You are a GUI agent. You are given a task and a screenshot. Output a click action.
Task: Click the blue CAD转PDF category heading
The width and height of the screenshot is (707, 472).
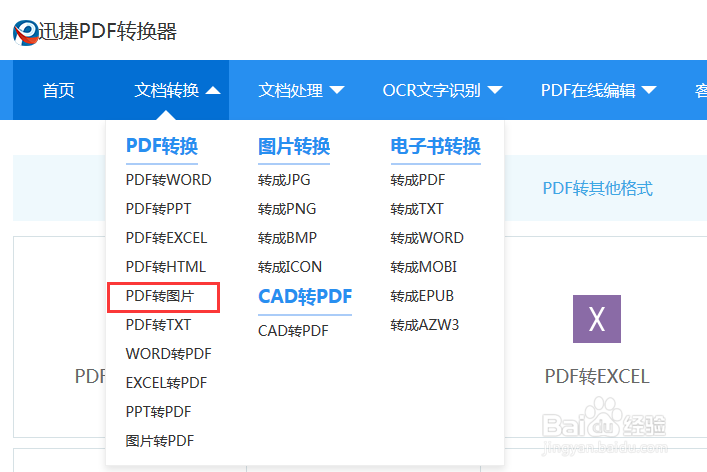click(305, 296)
